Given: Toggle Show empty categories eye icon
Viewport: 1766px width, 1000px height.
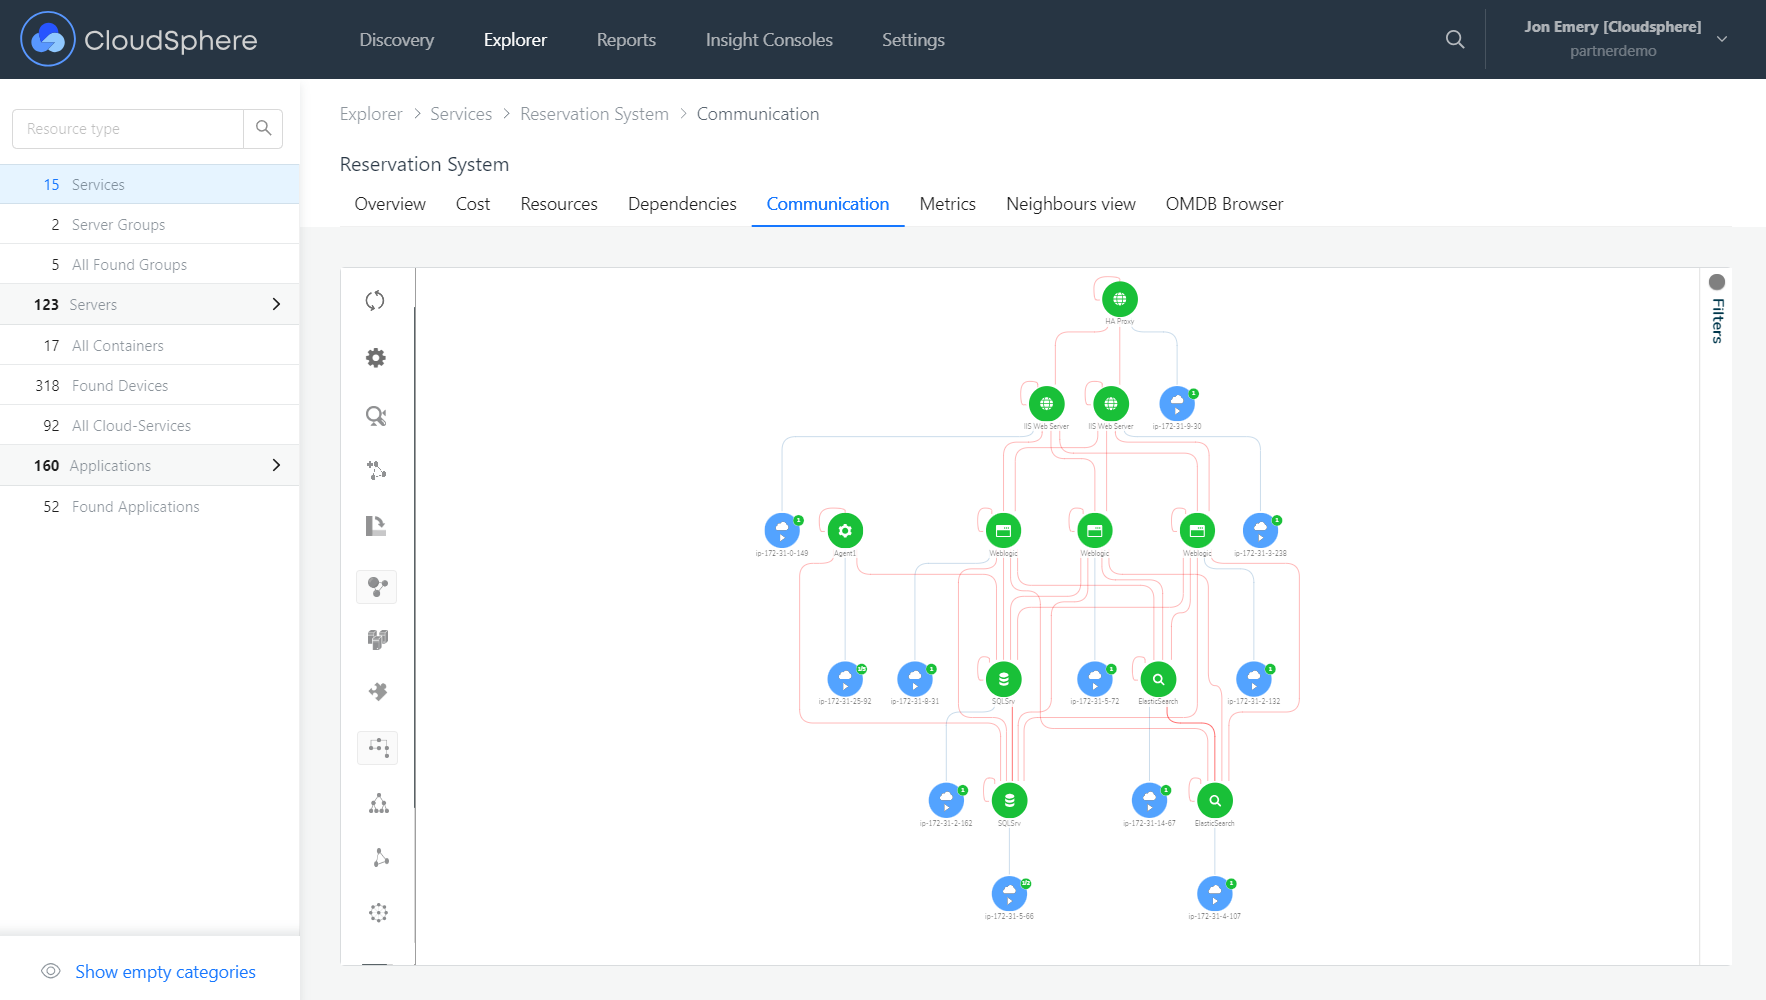Looking at the screenshot, I should pyautogui.click(x=51, y=971).
